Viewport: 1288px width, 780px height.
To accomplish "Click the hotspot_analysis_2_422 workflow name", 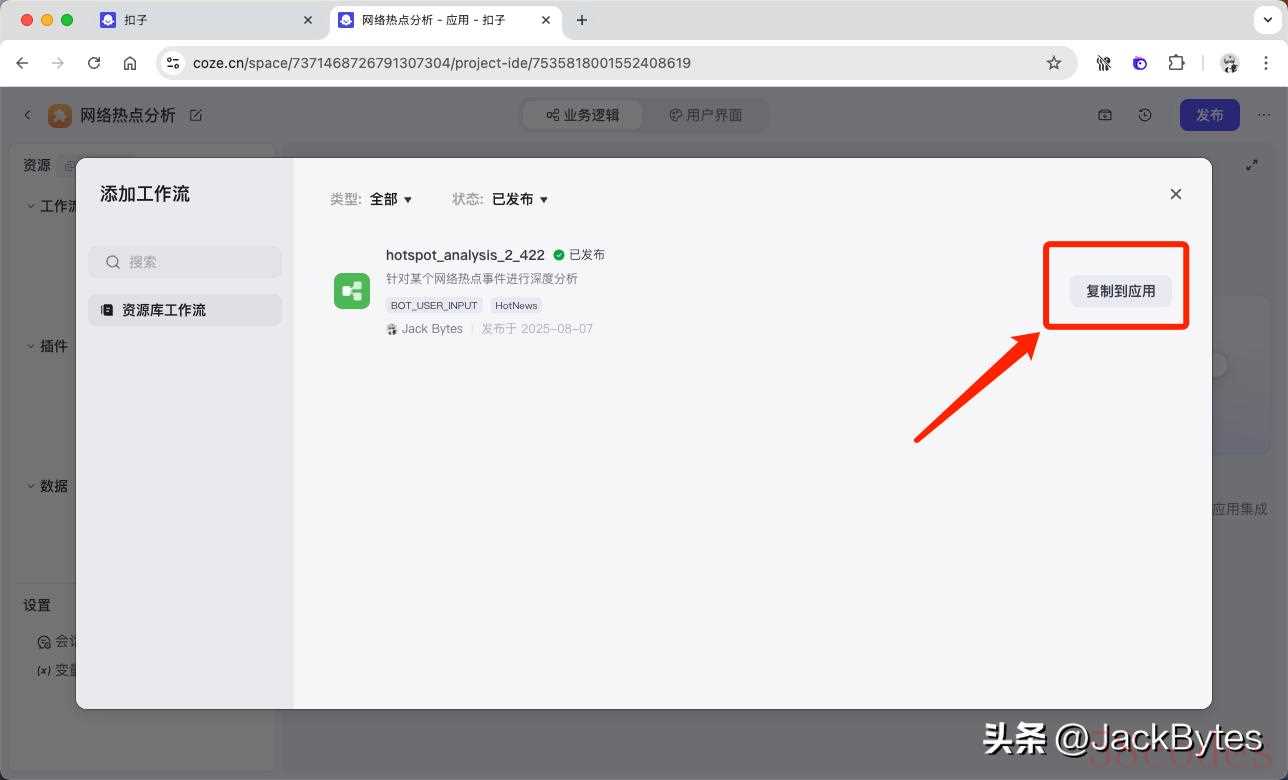I will 465,255.
